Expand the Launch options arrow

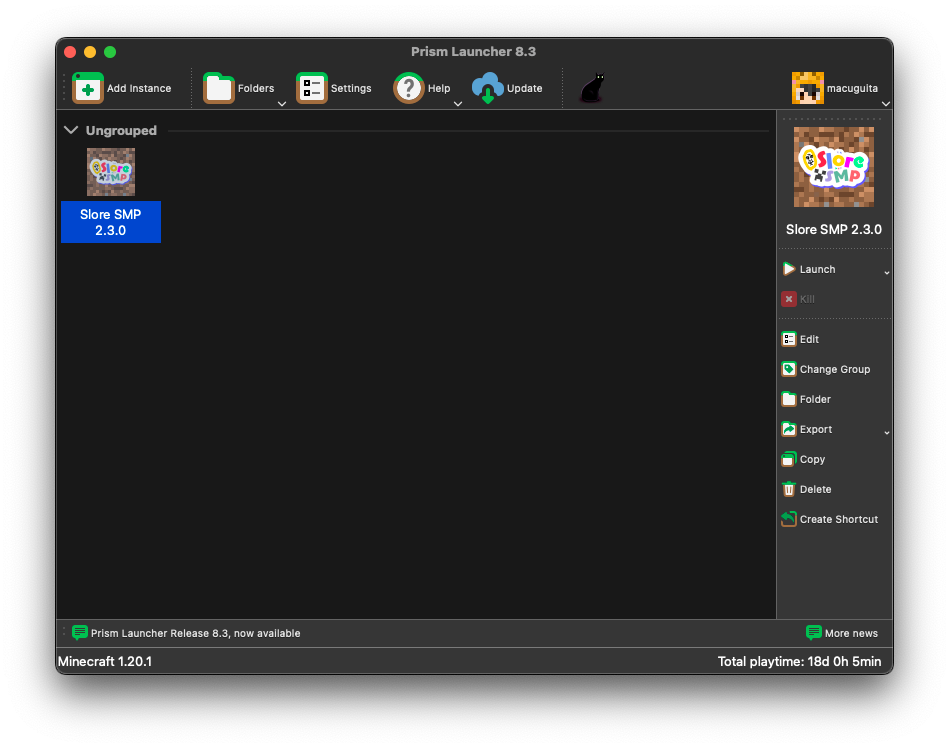tap(886, 272)
